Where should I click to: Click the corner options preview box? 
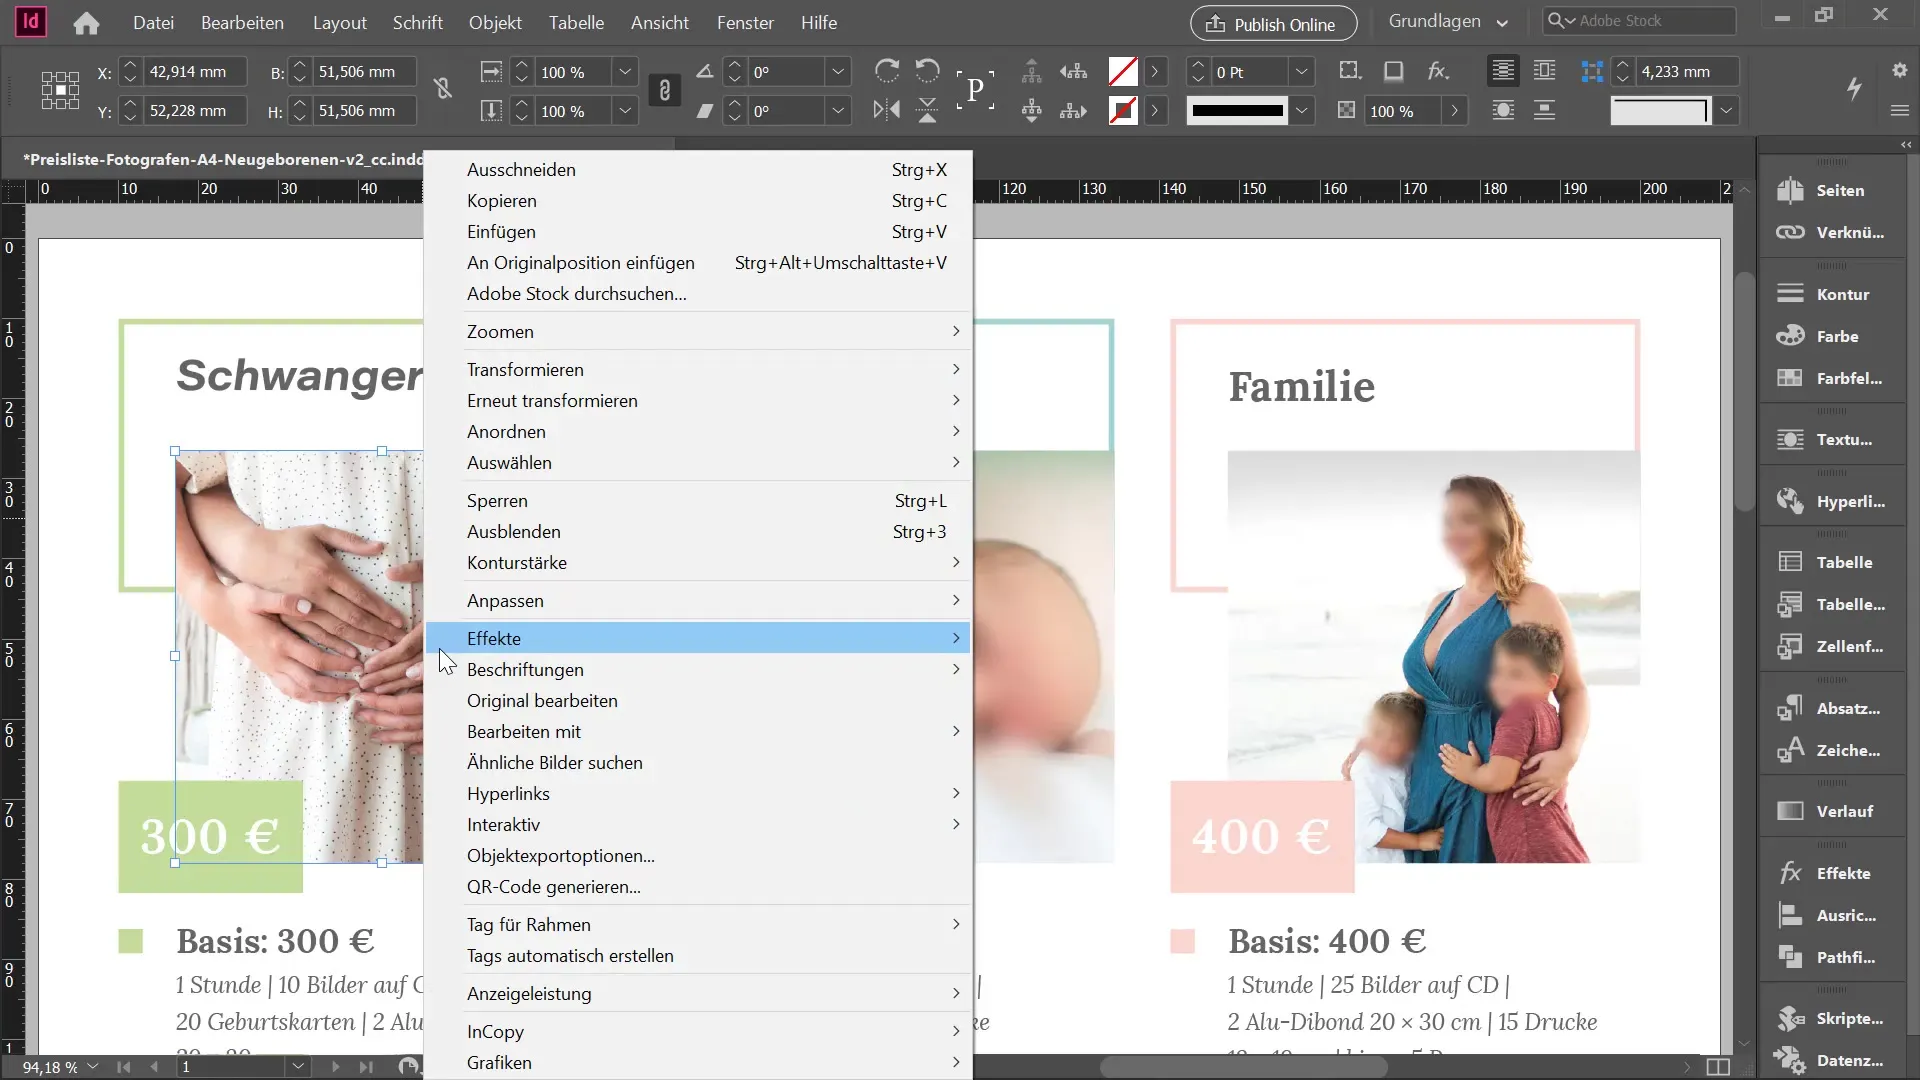pos(1660,111)
